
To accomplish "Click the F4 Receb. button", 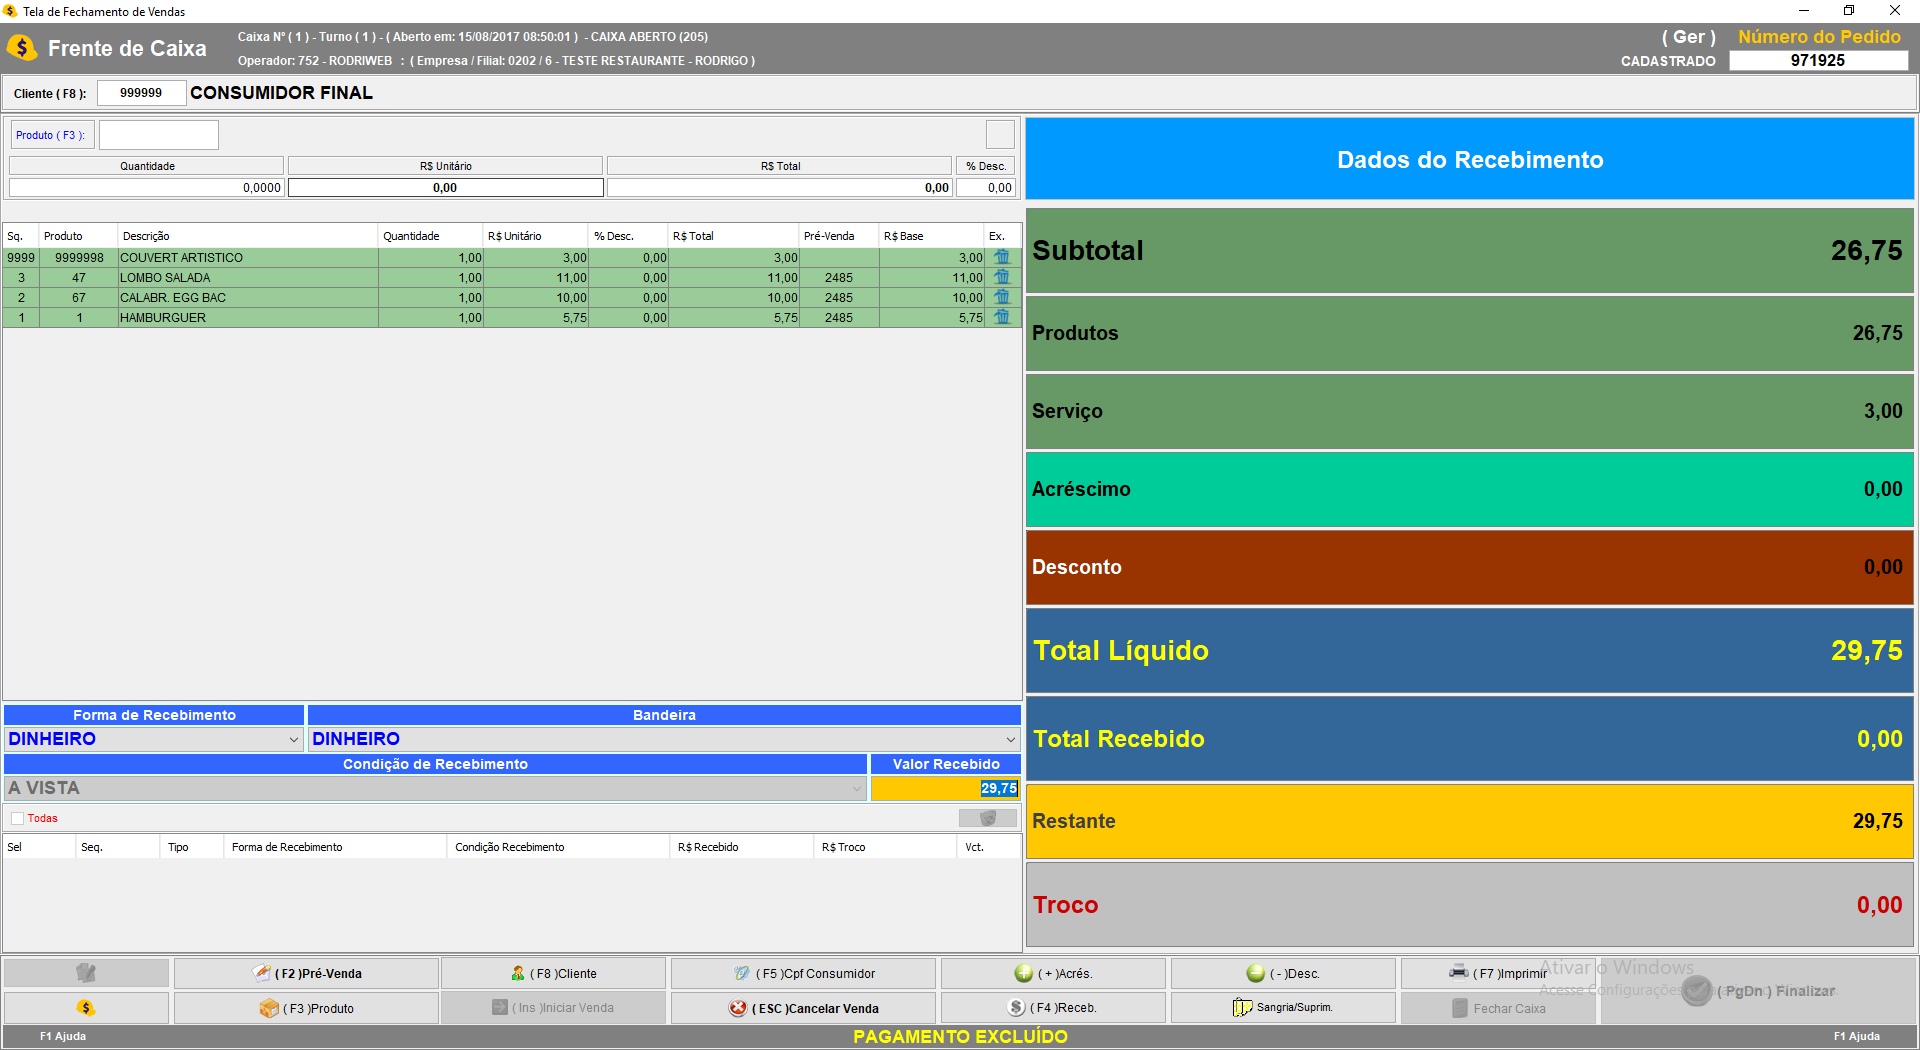I will click(x=1053, y=1008).
